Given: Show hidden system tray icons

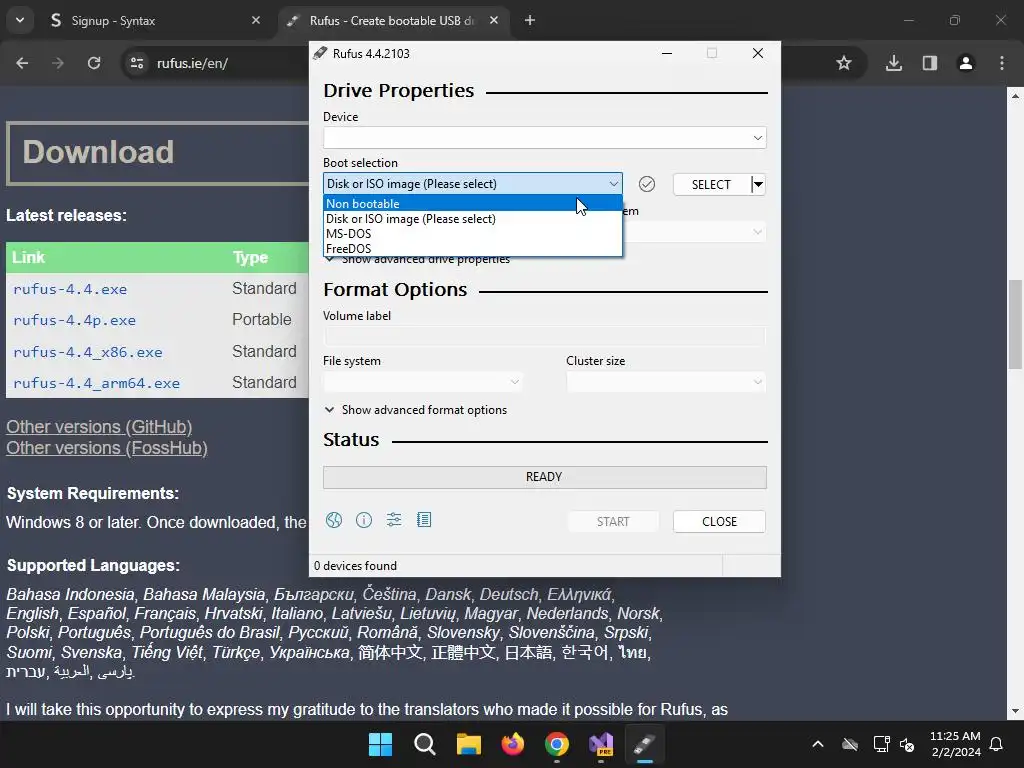Looking at the screenshot, I should [818, 744].
